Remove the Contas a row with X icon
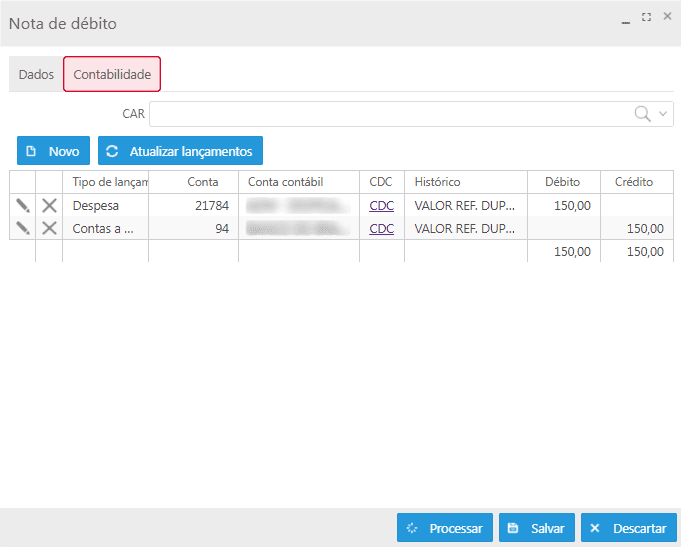The width and height of the screenshot is (681, 547). pos(49,228)
